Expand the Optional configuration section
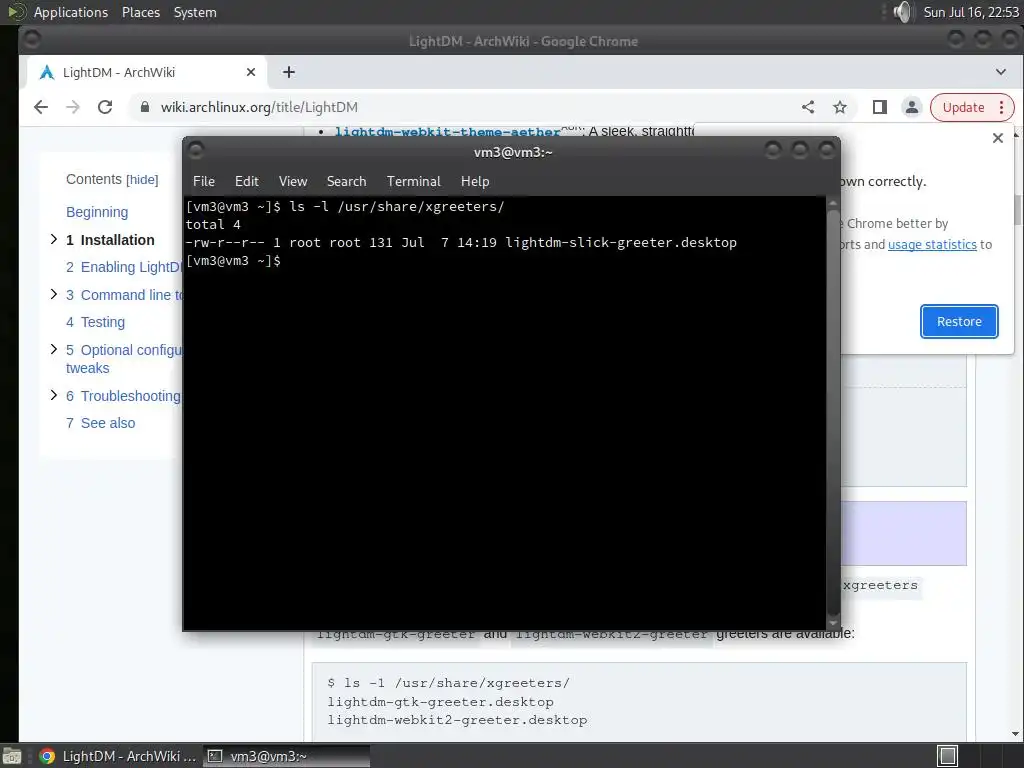This screenshot has width=1024, height=768. [54, 349]
